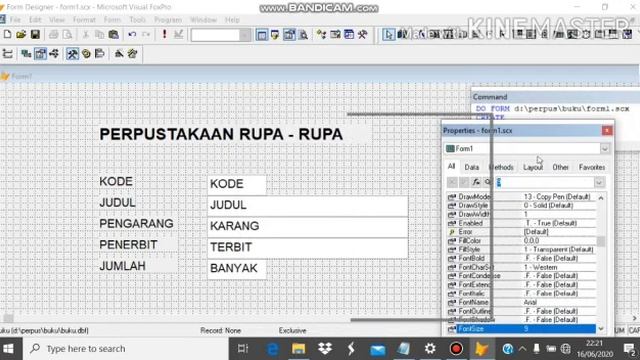This screenshot has height=360, width=640.
Task: Select the DrawStyle property row
Action: point(521,206)
